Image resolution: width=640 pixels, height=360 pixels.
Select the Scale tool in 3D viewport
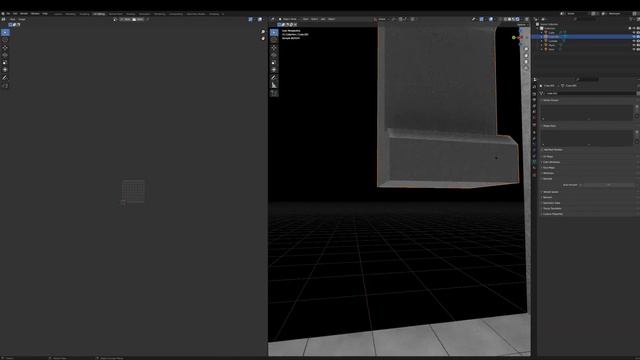[x=274, y=62]
